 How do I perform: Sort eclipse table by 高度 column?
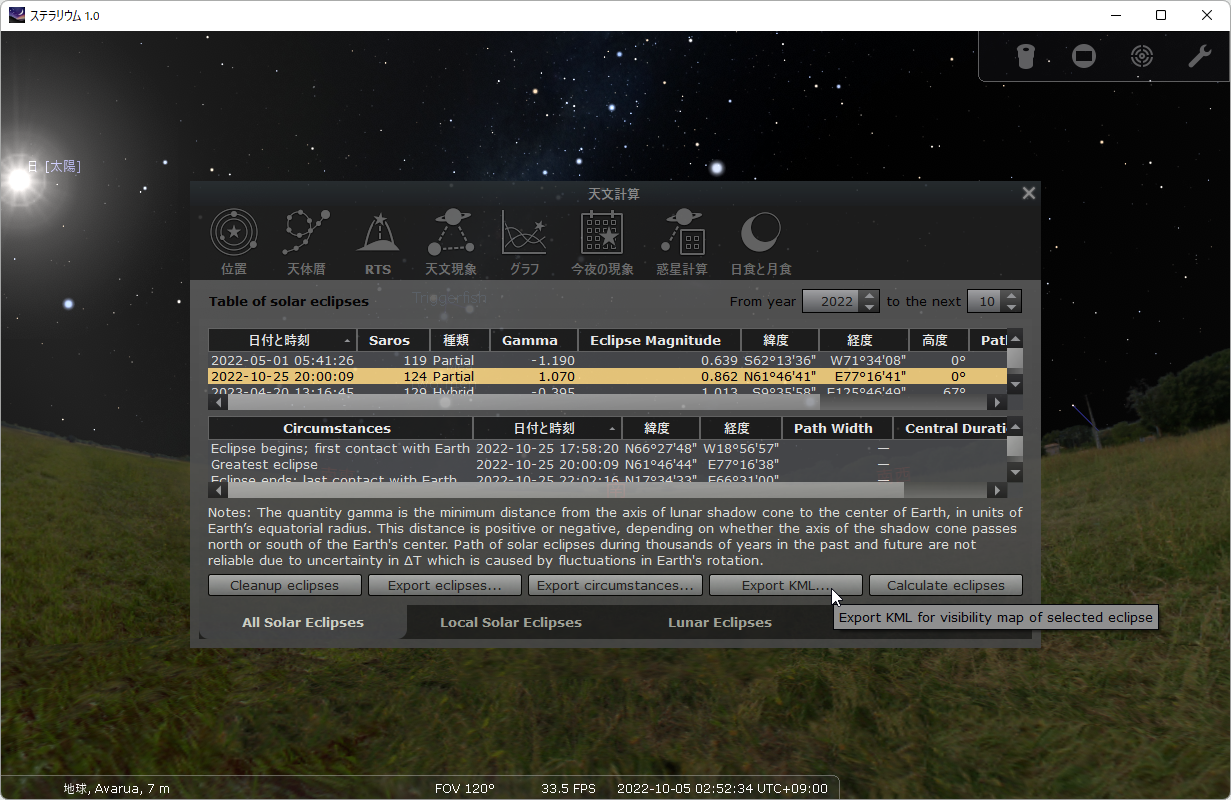pos(938,340)
